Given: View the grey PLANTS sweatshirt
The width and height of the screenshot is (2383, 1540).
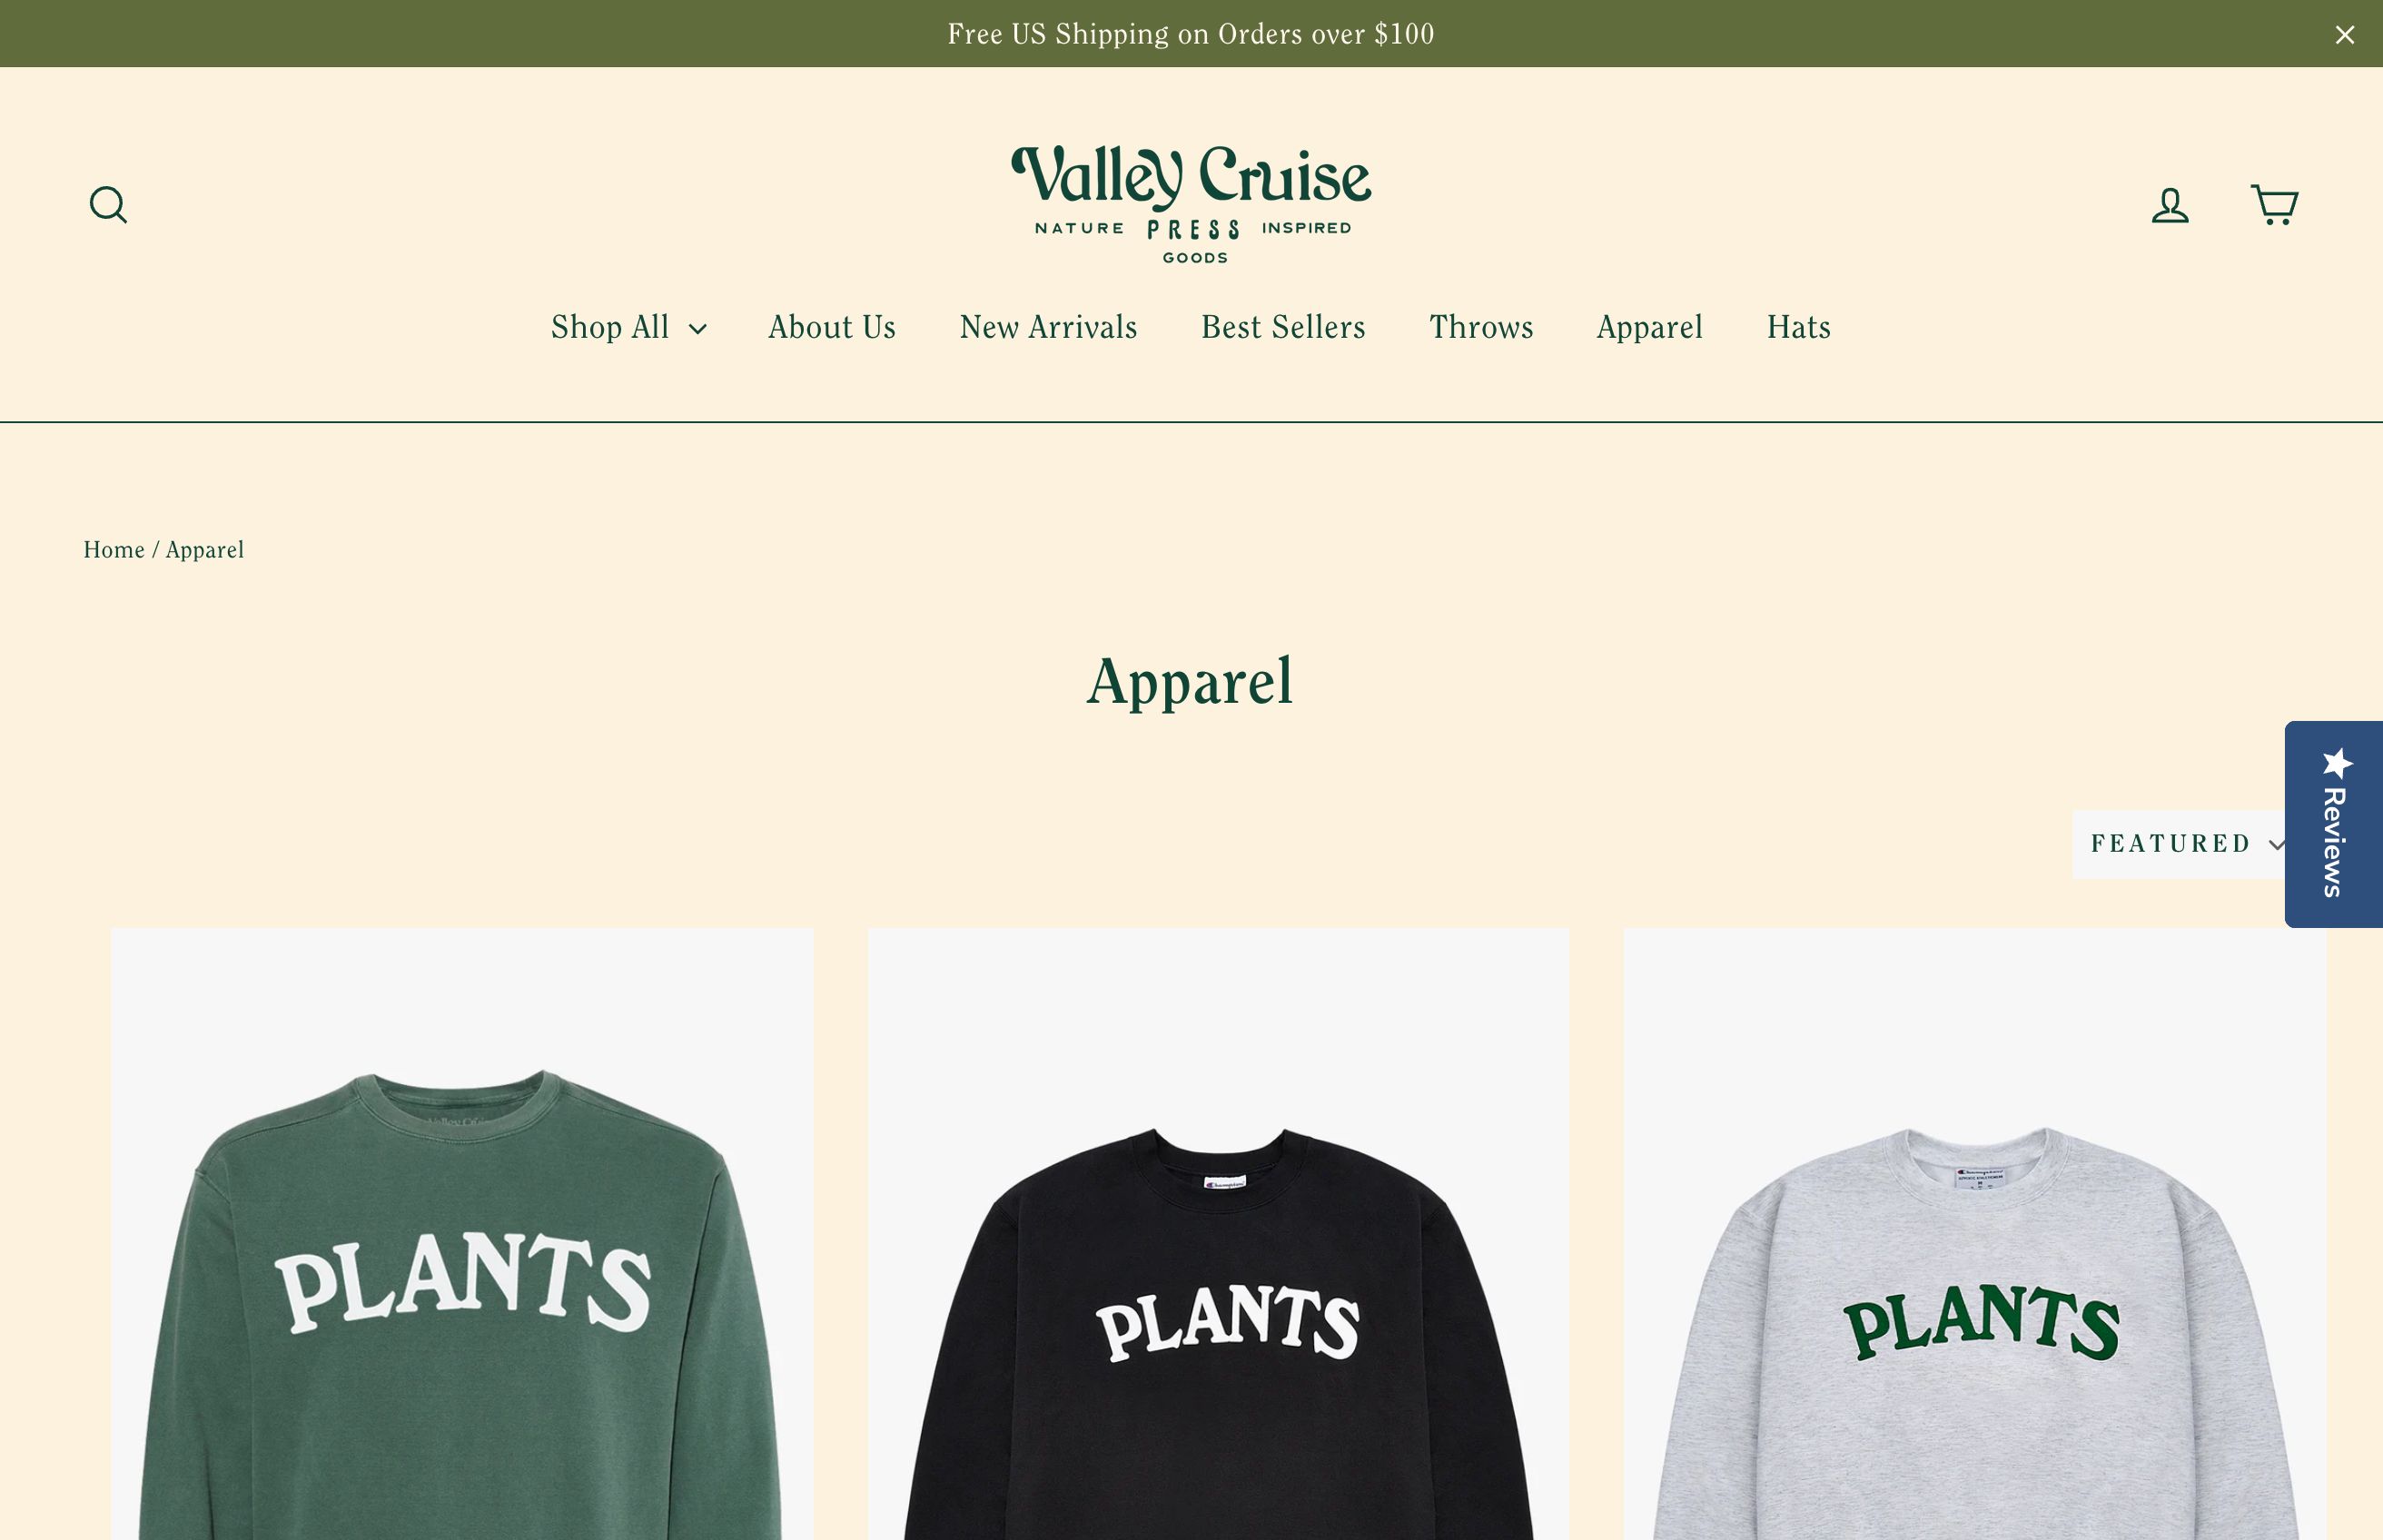Looking at the screenshot, I should pyautogui.click(x=1975, y=1234).
